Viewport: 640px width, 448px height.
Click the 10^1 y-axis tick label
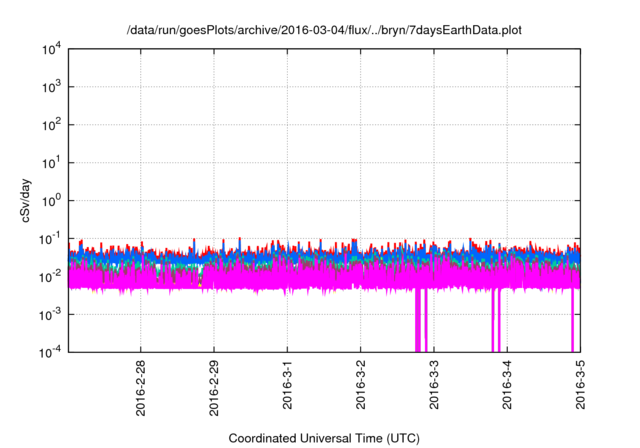click(x=51, y=163)
